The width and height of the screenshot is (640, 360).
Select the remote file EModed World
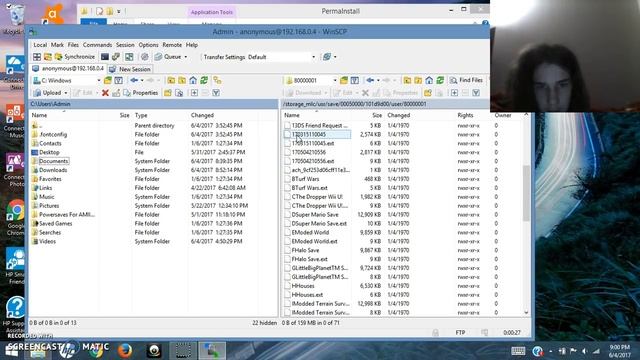click(310, 233)
